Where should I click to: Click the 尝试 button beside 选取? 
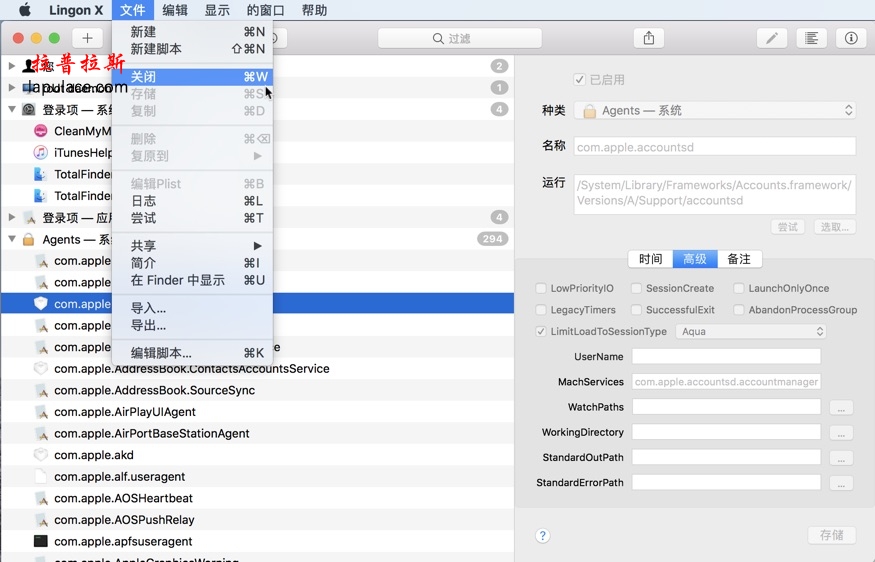788,227
